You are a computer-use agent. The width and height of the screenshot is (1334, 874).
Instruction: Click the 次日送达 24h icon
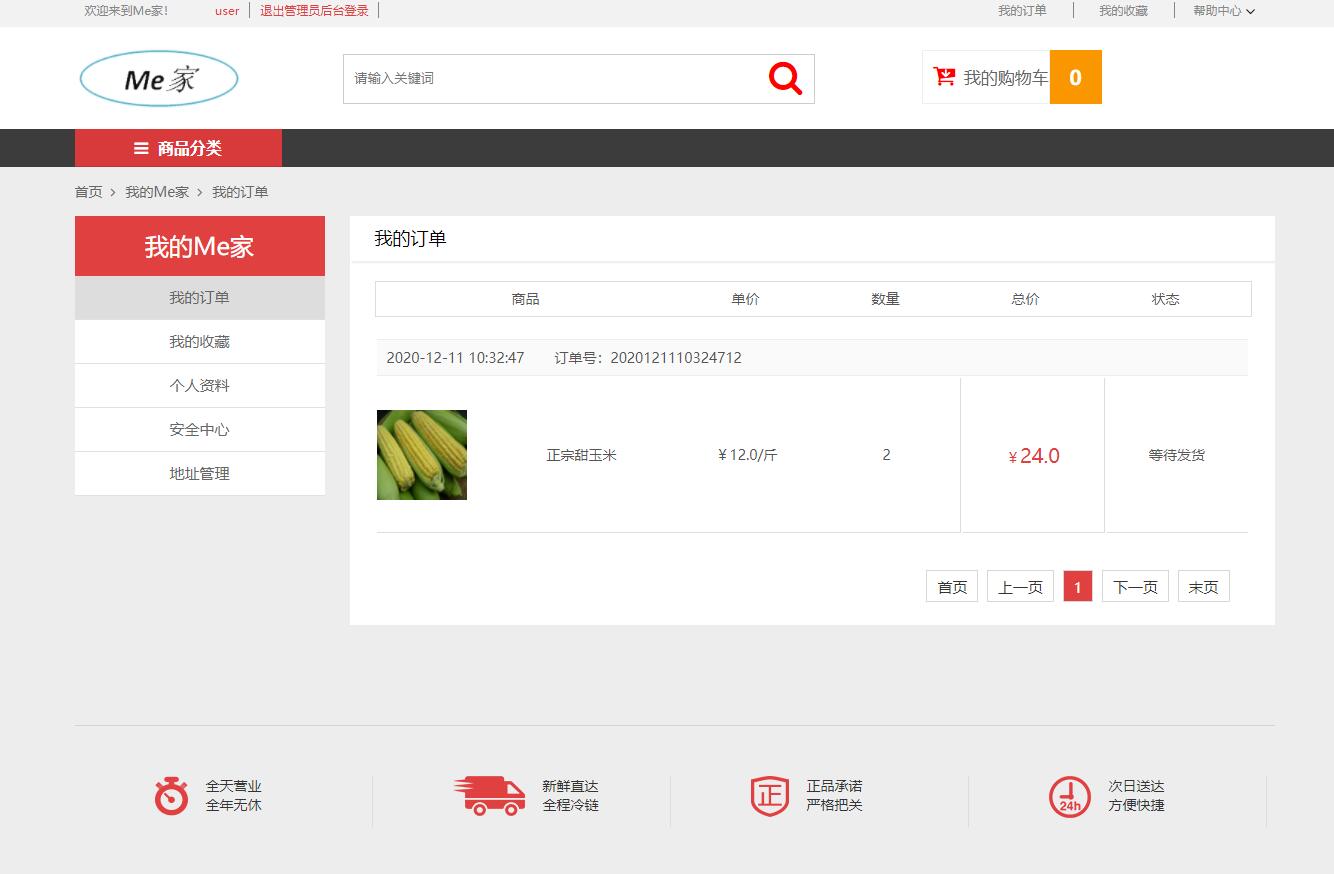coord(1069,798)
